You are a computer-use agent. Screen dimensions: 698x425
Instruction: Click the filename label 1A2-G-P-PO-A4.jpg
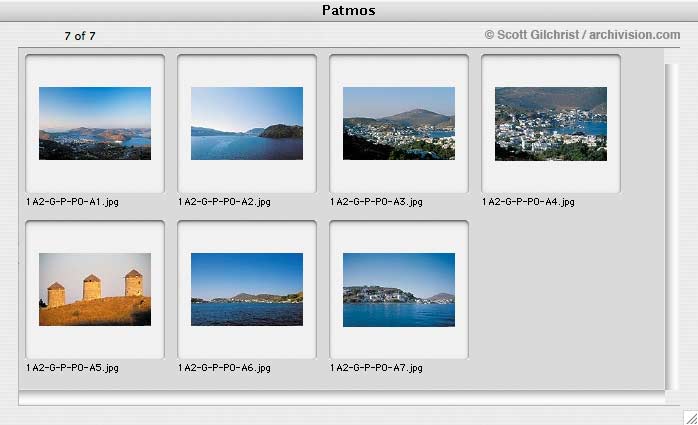point(528,202)
